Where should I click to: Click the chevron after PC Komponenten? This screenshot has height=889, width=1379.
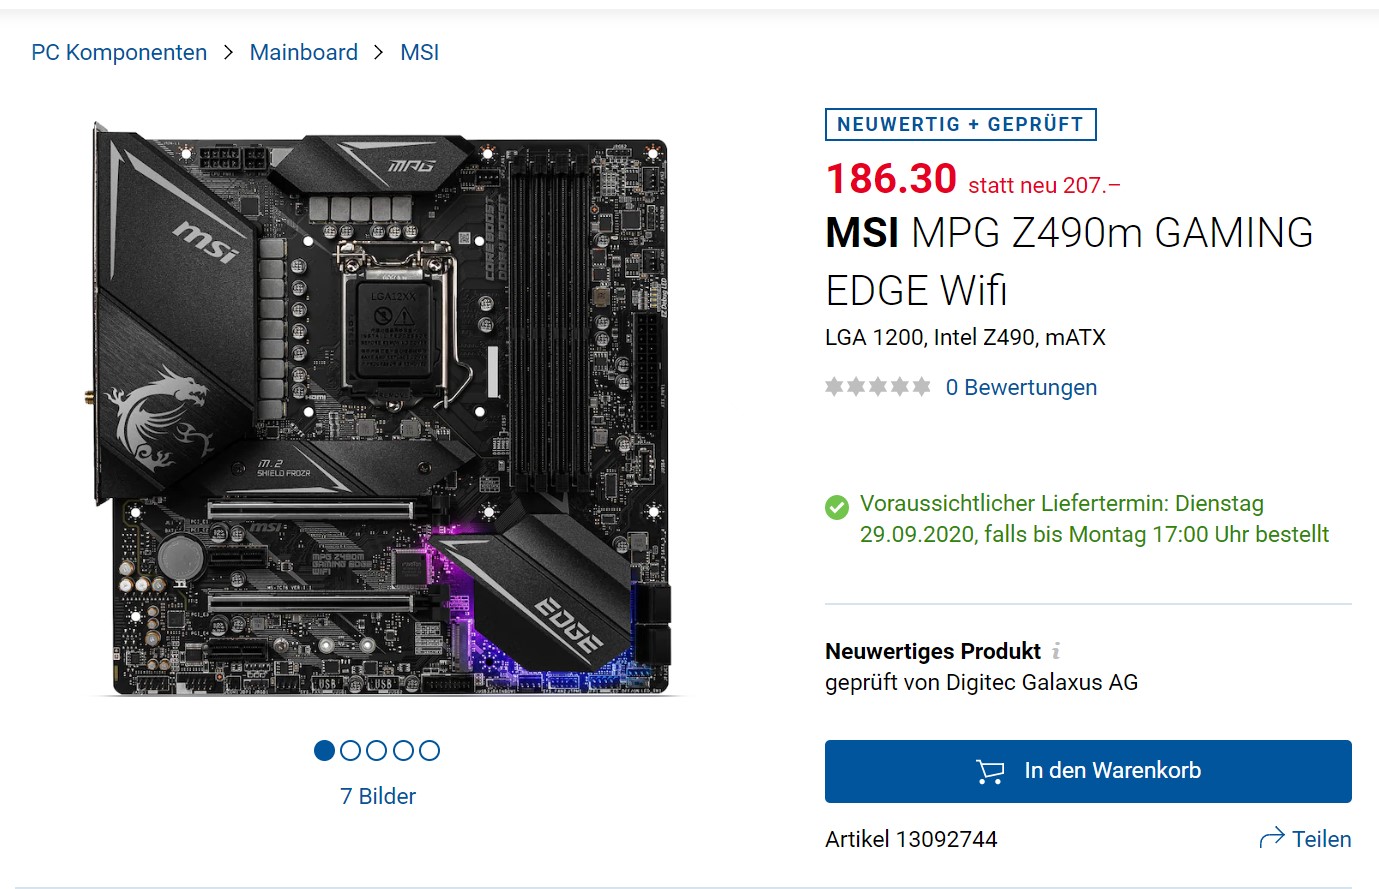click(229, 52)
